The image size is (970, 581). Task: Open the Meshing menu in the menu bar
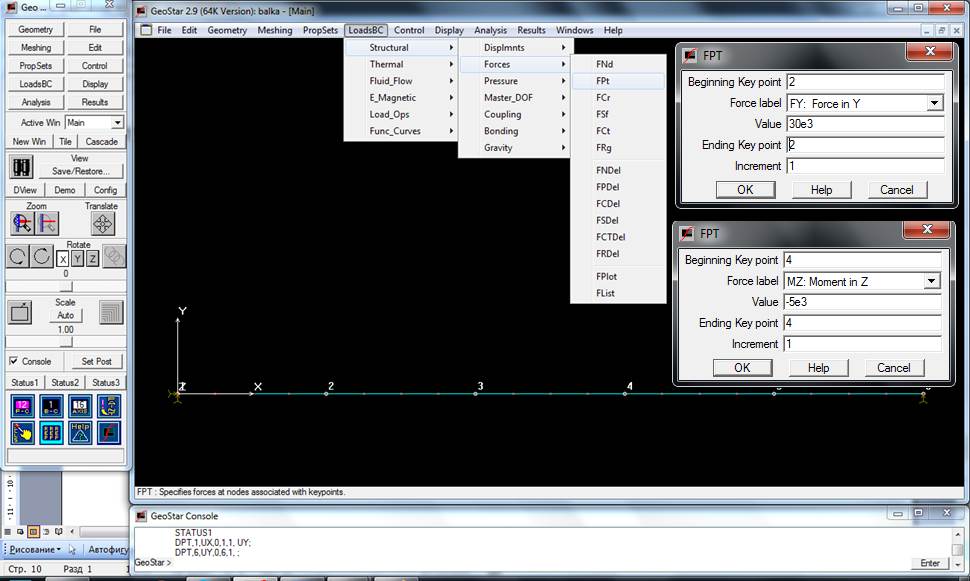point(275,30)
